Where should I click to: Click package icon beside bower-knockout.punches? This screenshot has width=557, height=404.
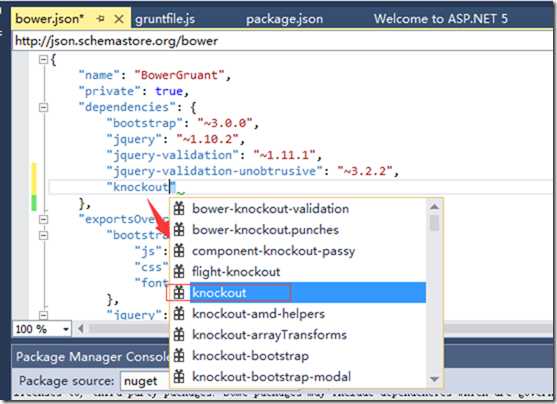(179, 229)
